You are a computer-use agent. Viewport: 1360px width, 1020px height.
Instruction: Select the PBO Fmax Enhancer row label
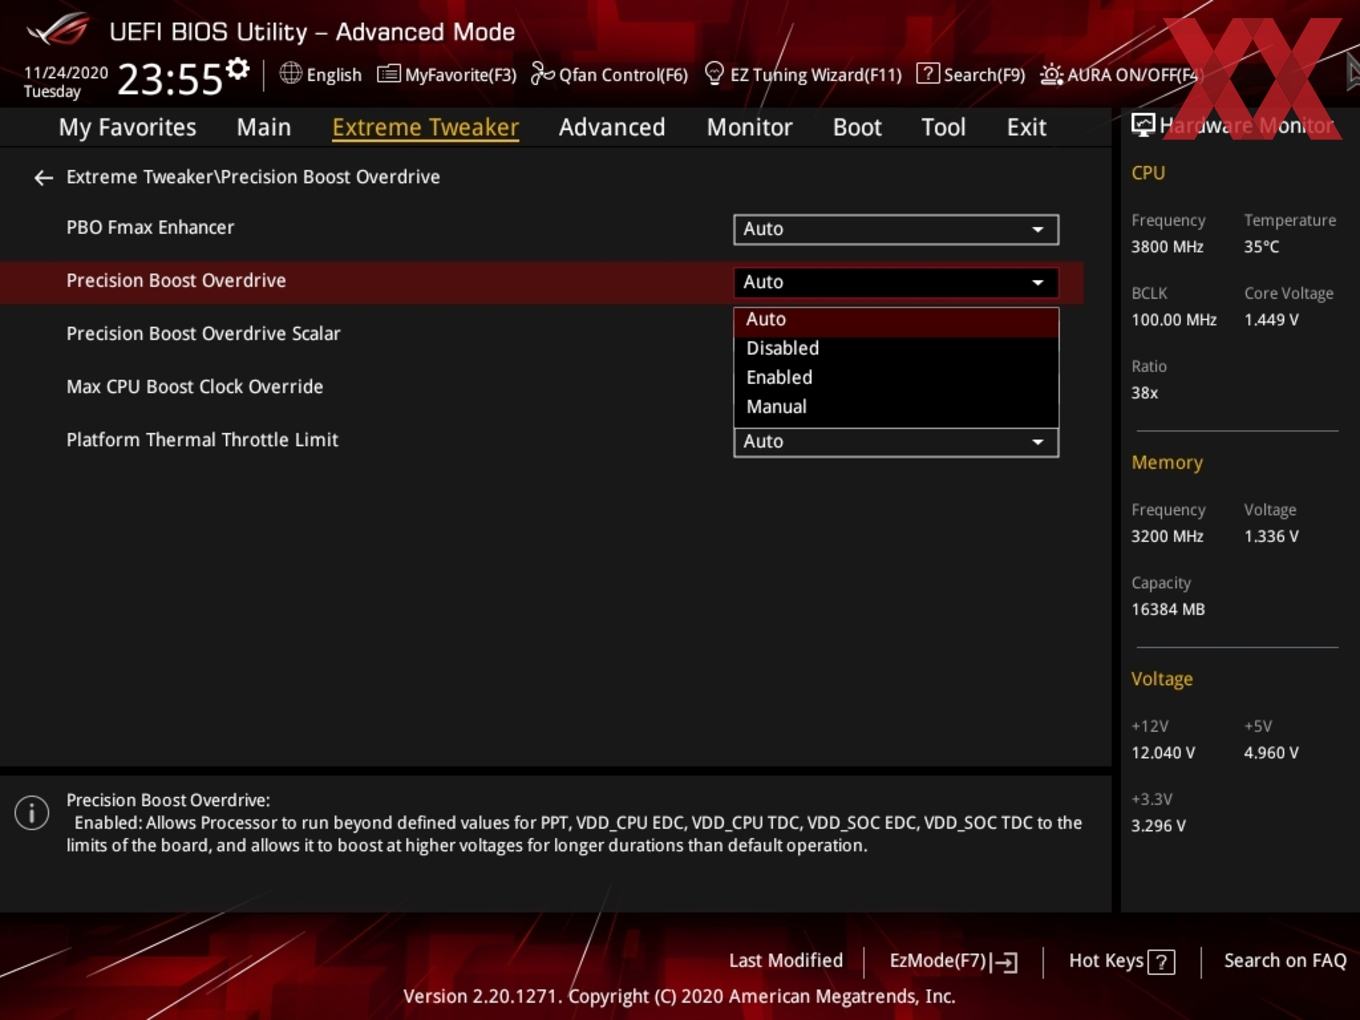(x=150, y=227)
